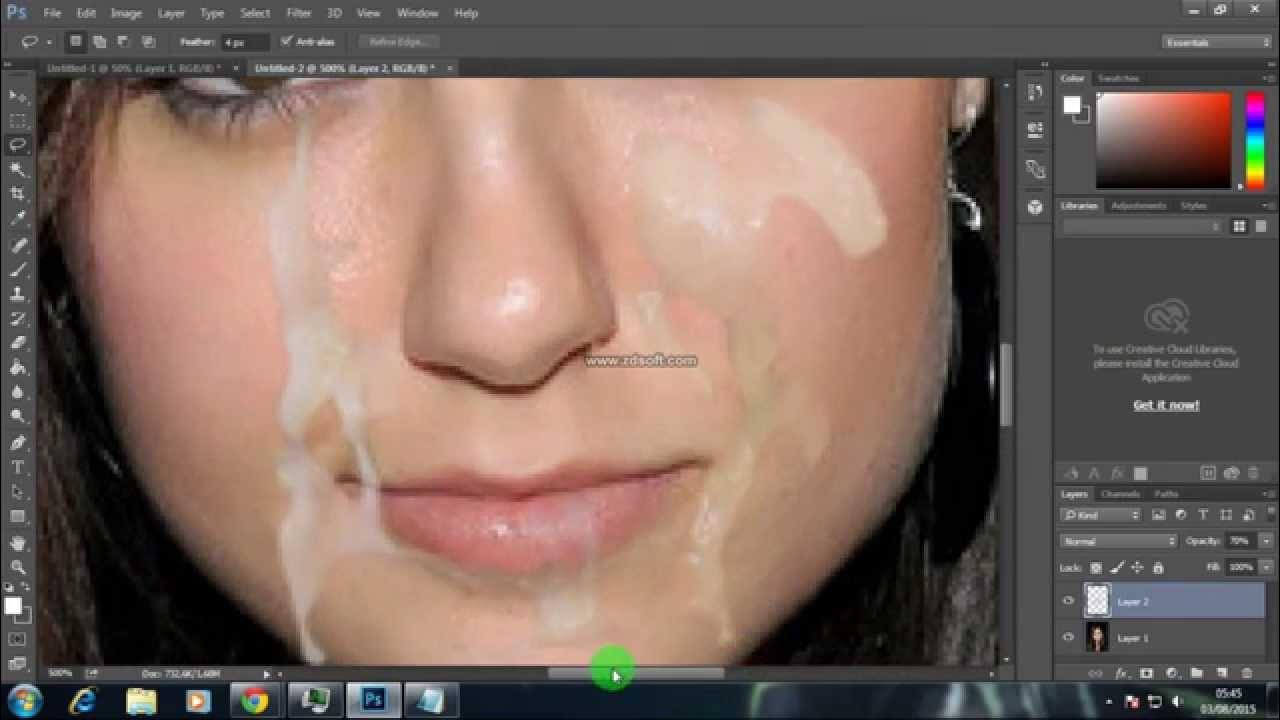The image size is (1280, 720).
Task: Select the Eyedropper tool
Action: tap(18, 219)
